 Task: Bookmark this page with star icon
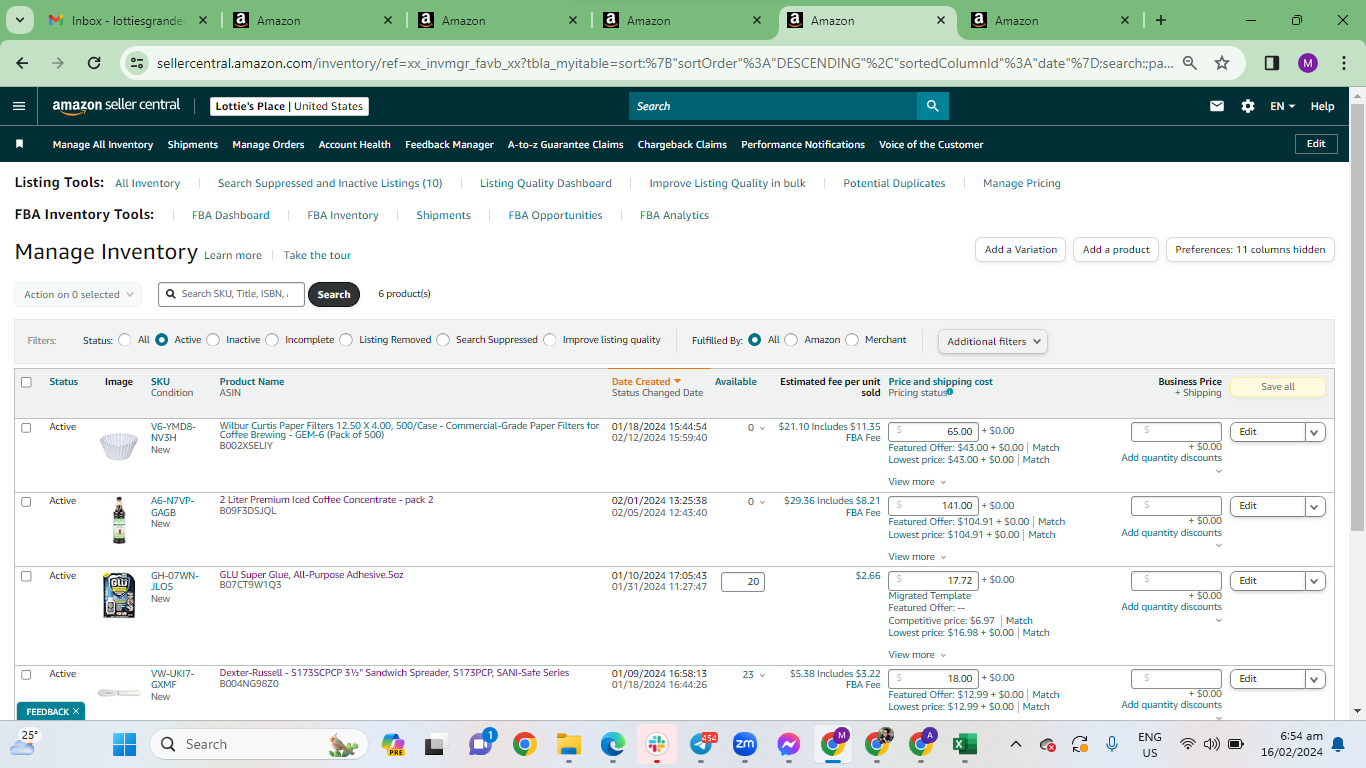click(1222, 63)
